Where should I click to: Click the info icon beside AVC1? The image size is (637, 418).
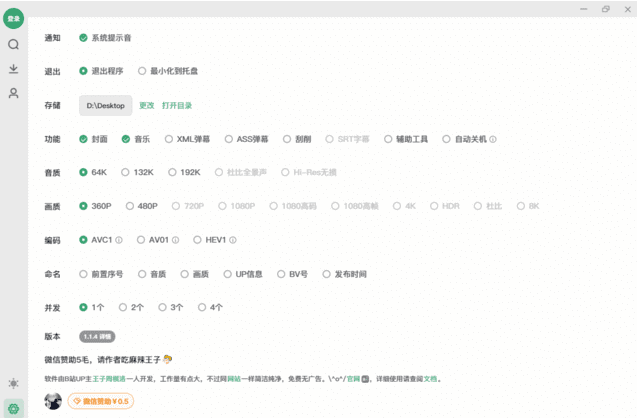pyautogui.click(x=119, y=241)
